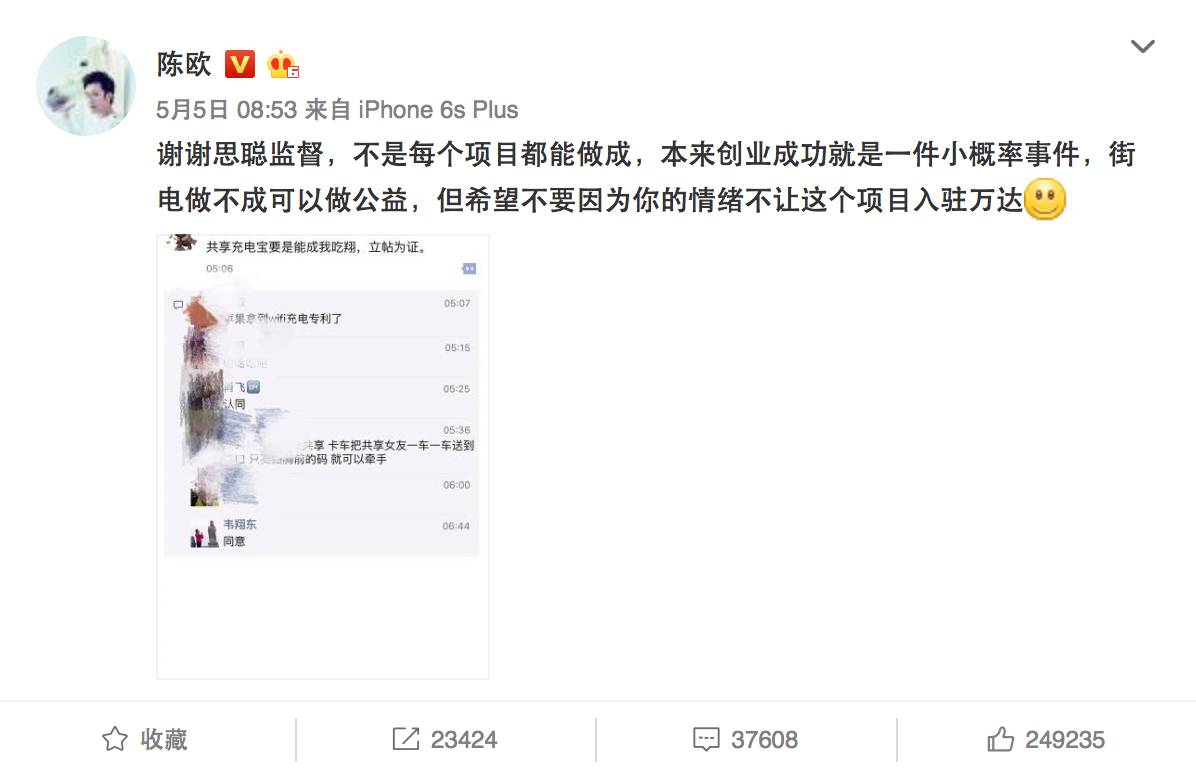Open the post options chevron menu
1196x774 pixels.
1142,47
